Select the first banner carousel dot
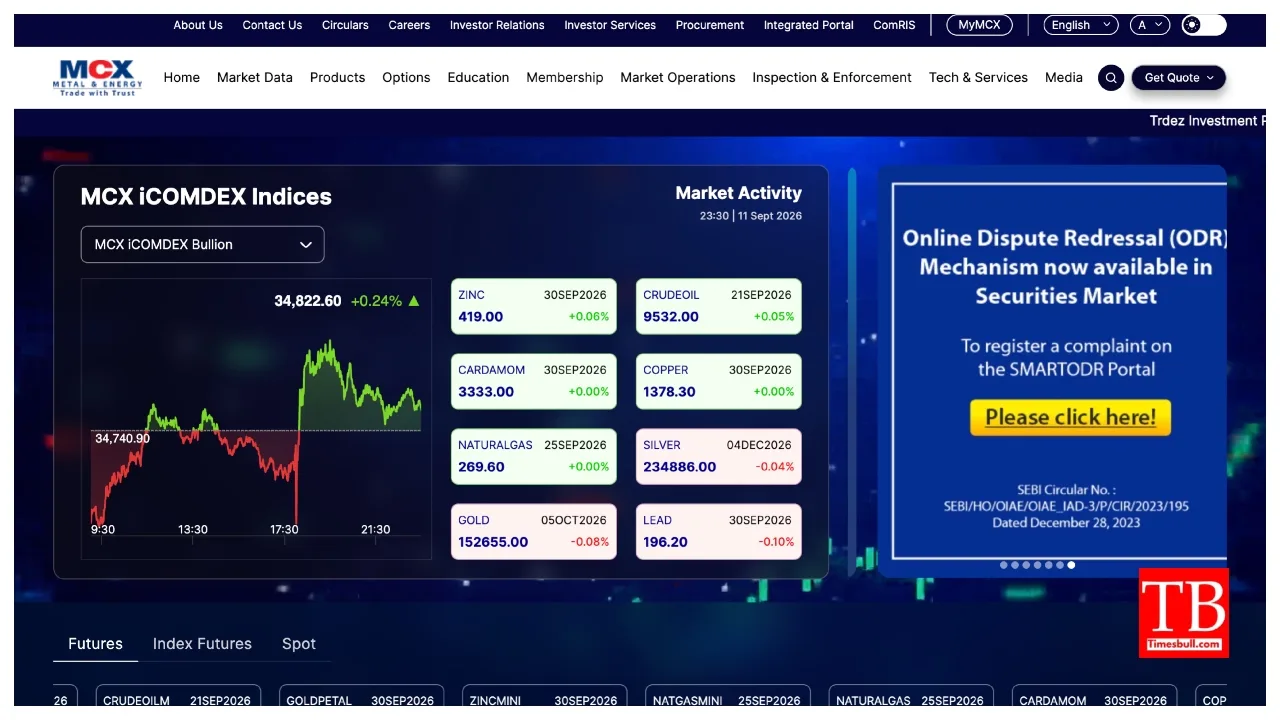Screen dimensions: 1280x720 [x=1004, y=565]
